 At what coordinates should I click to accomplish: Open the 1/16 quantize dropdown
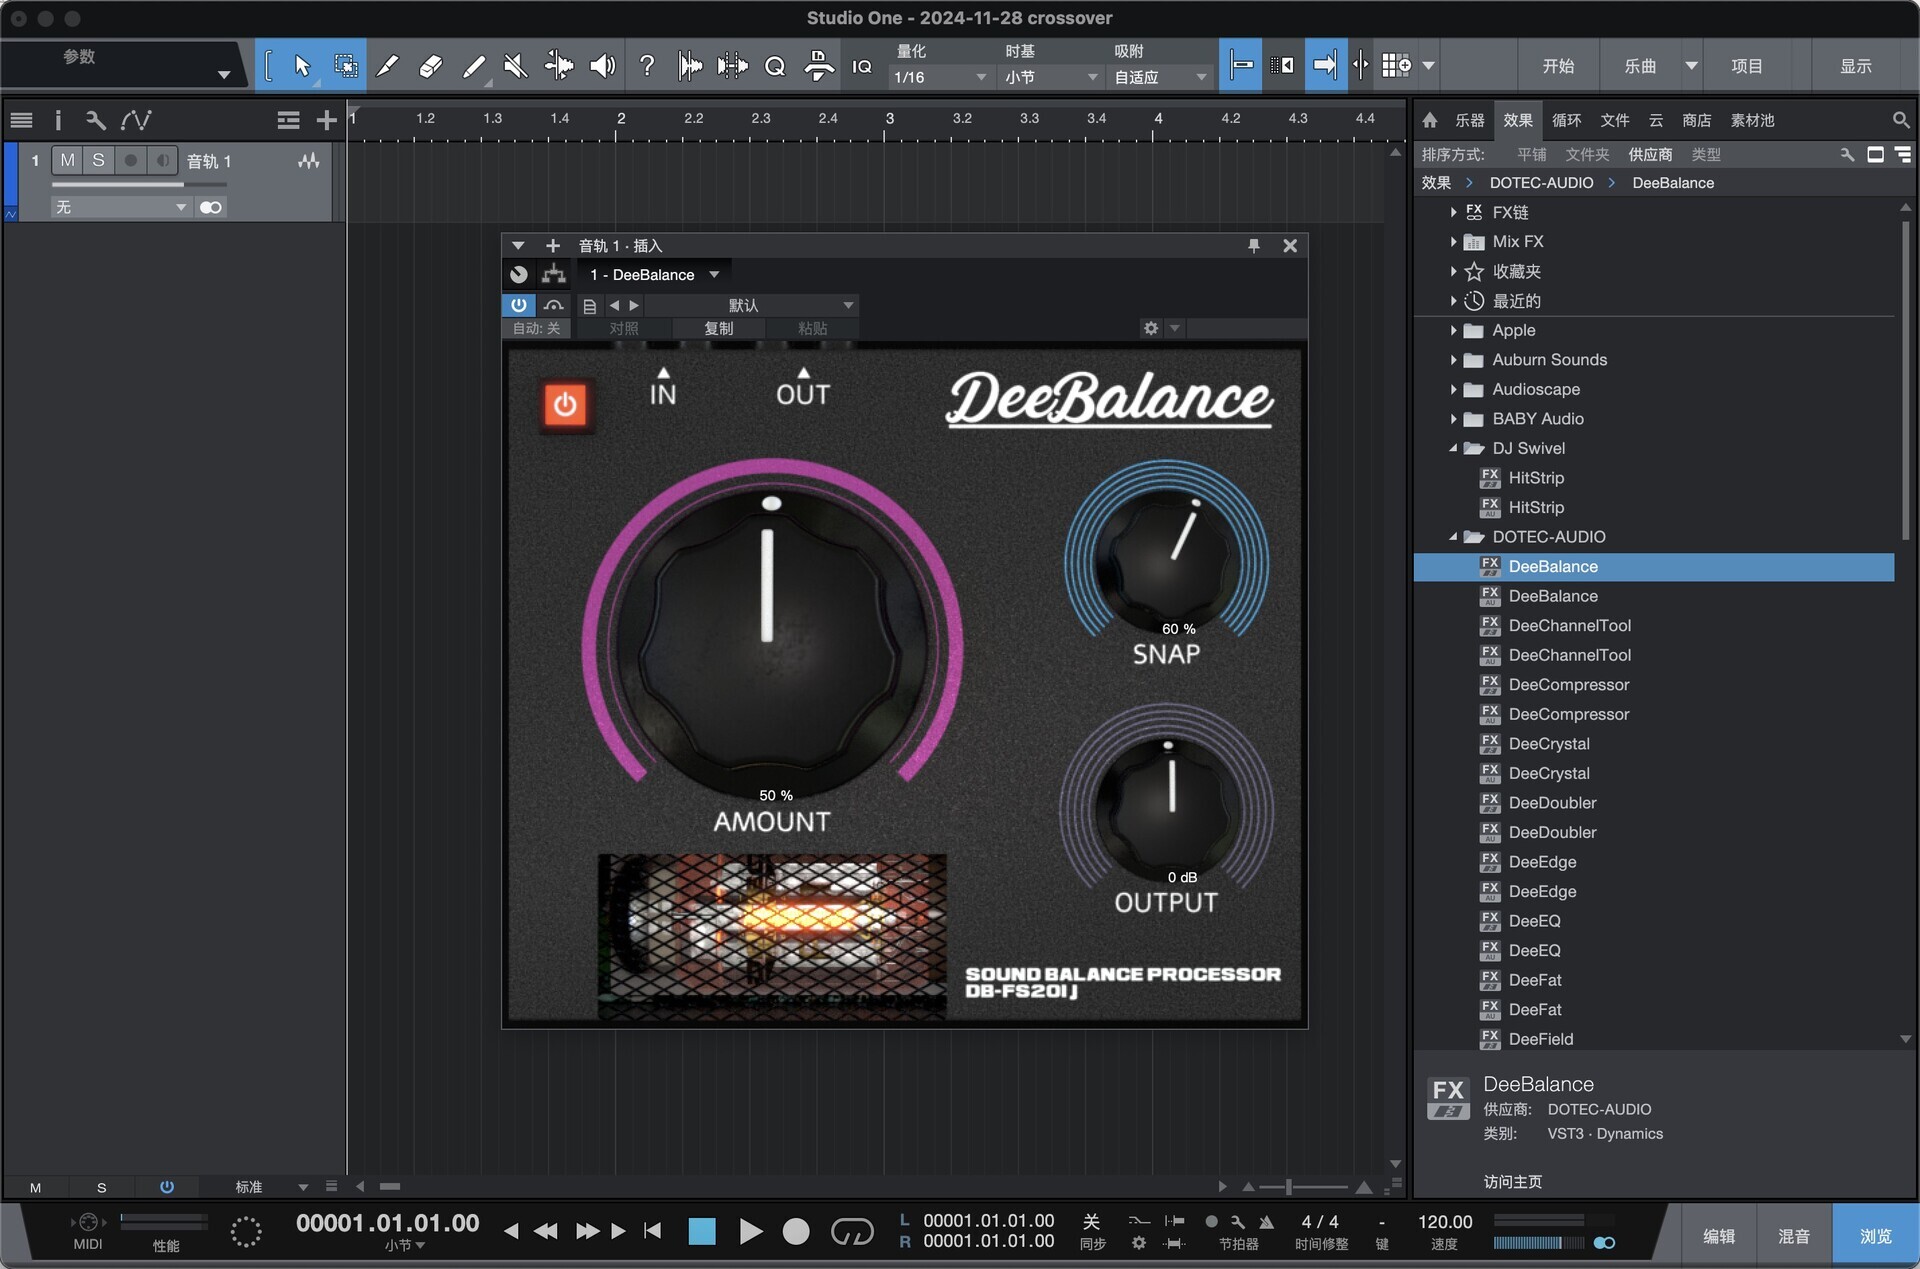[940, 77]
